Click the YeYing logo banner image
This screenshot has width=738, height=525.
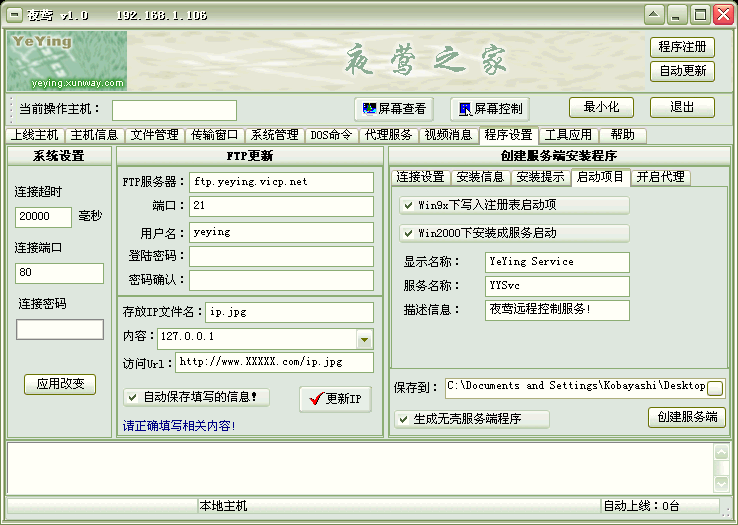click(67, 60)
